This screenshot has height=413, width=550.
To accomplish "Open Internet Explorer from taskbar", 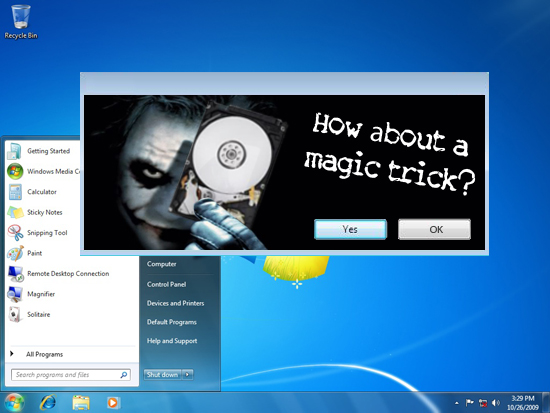I will 48,402.
